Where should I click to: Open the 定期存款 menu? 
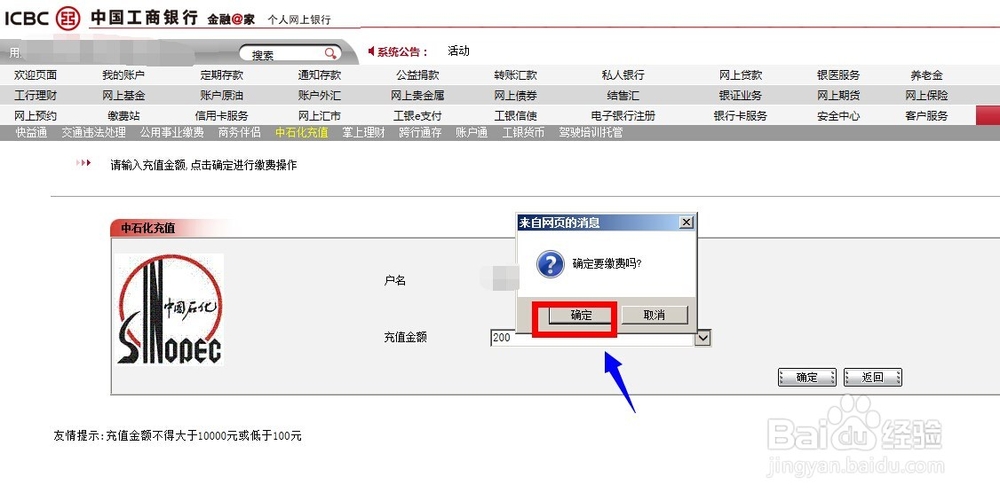221,75
